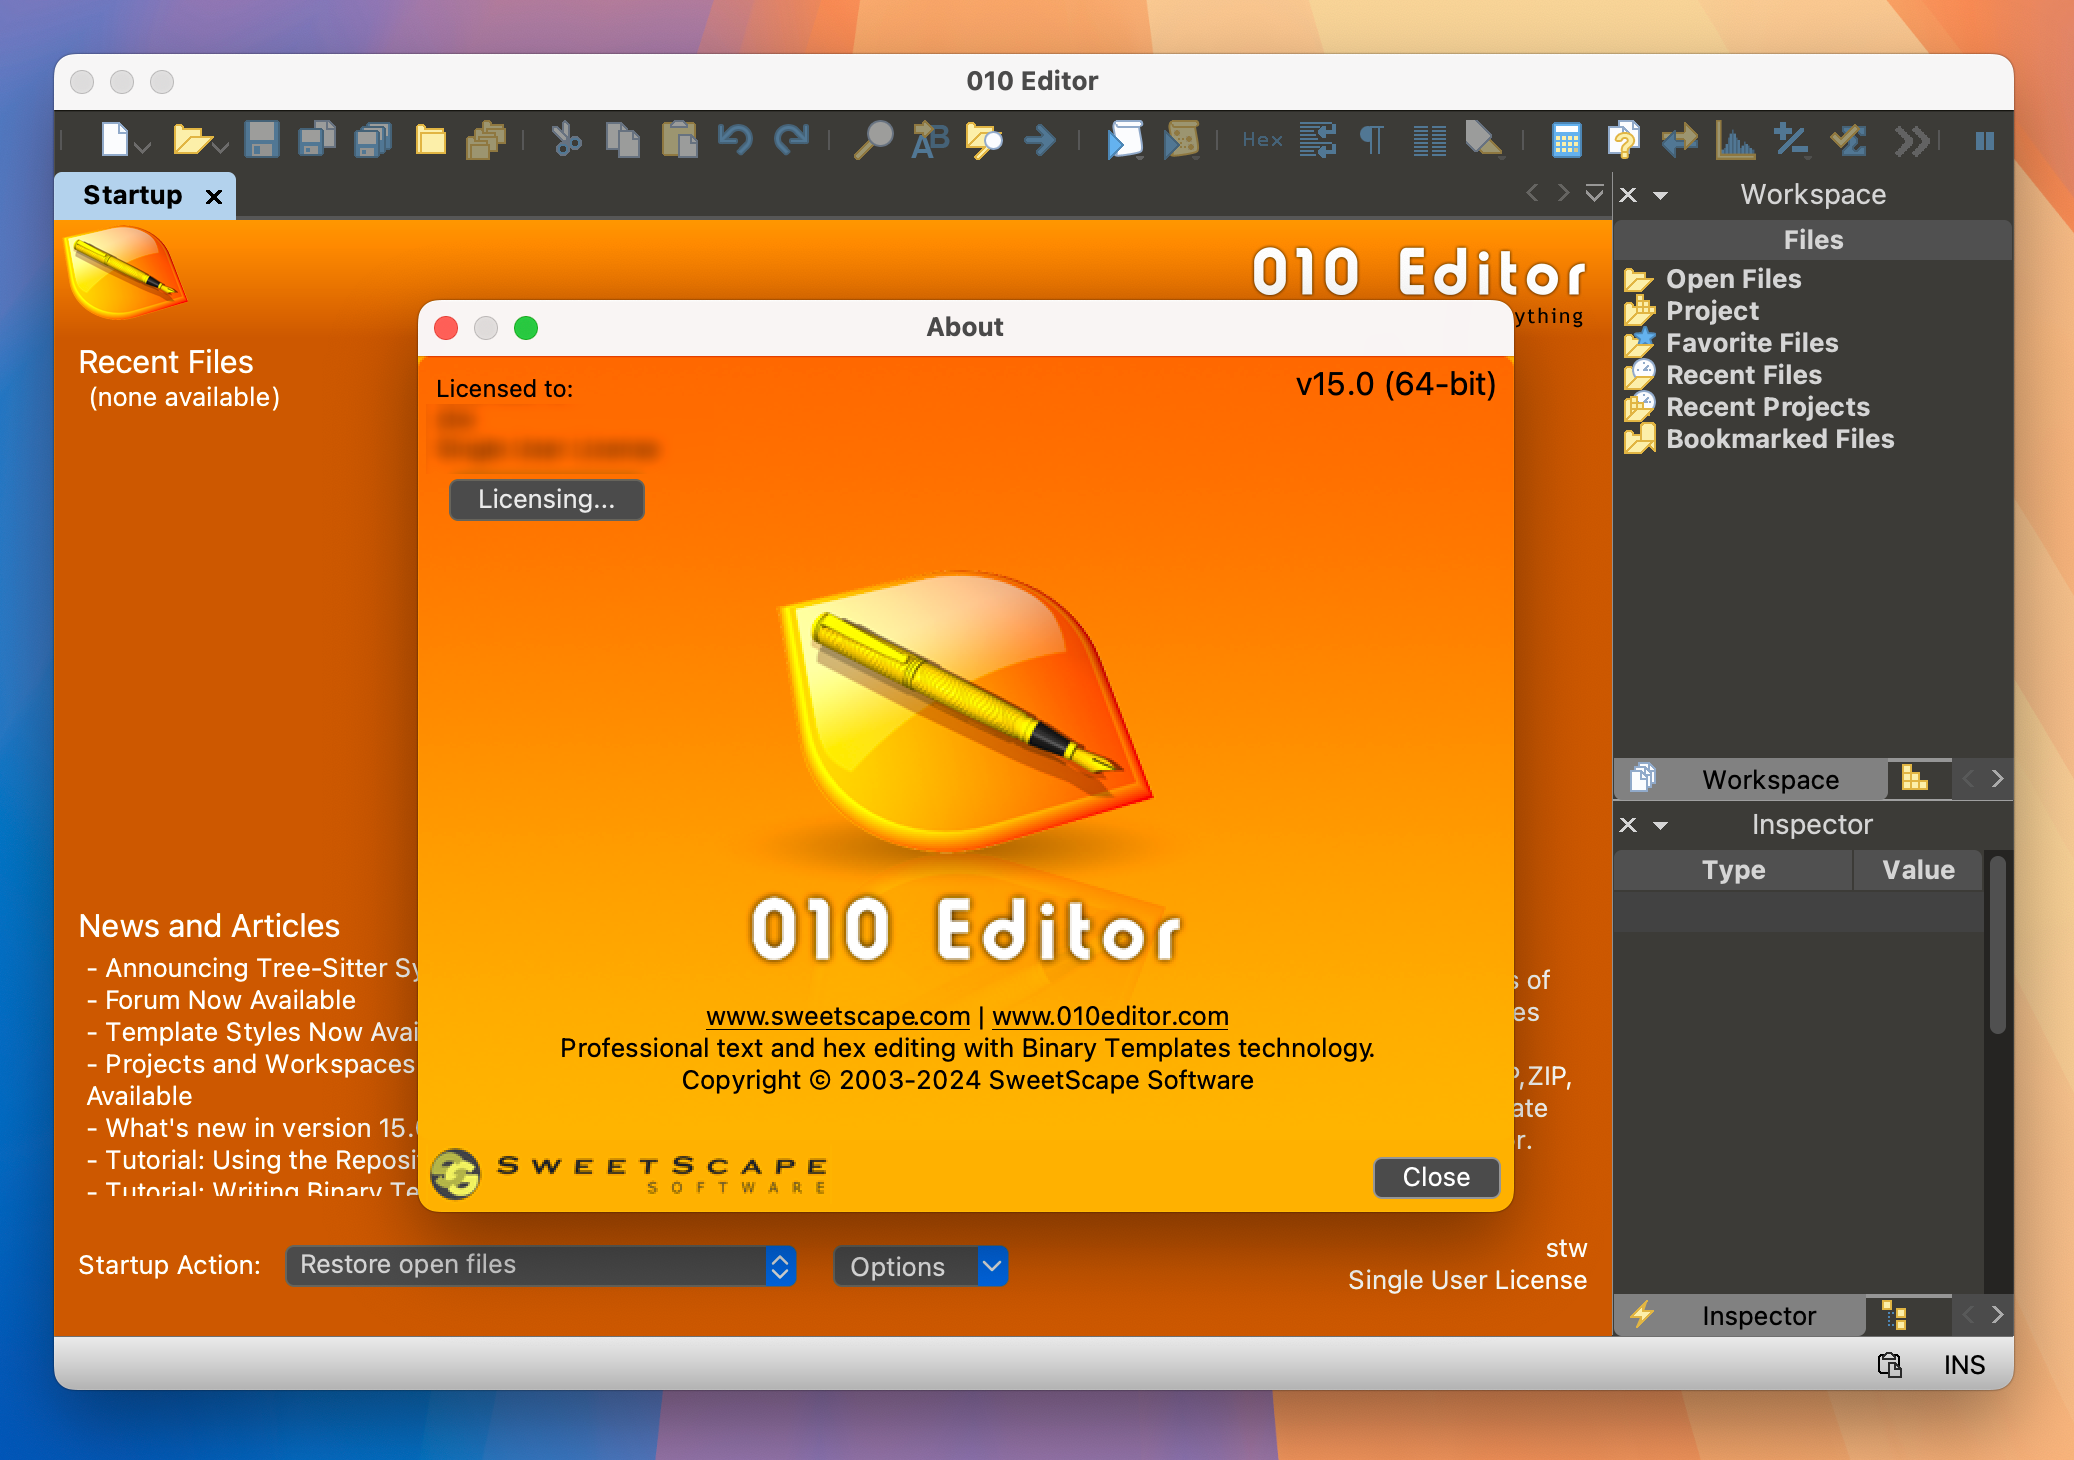This screenshot has width=2074, height=1460.
Task: Open the Calculator icon
Action: click(x=1566, y=140)
